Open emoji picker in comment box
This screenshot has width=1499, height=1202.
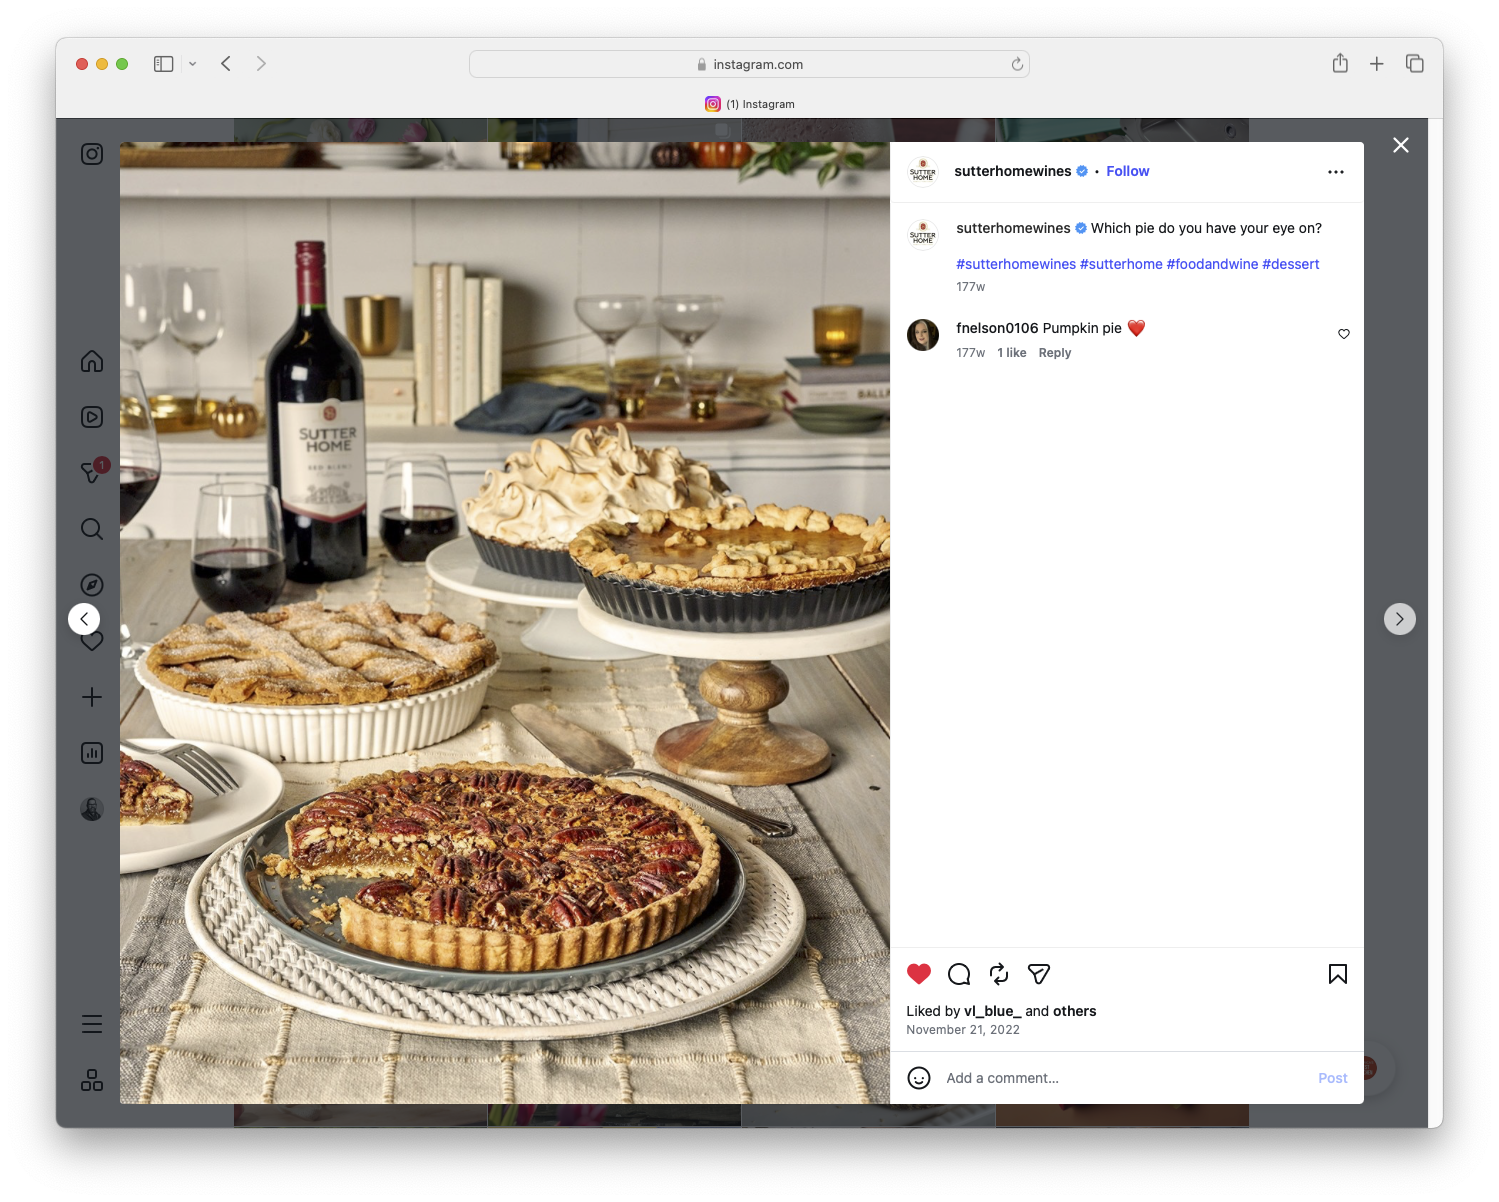(x=919, y=1078)
